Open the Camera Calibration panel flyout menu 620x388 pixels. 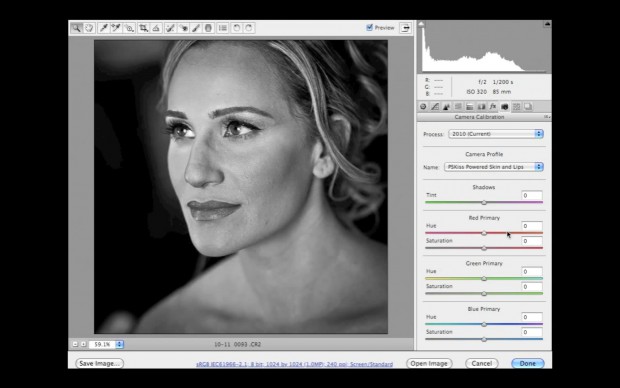click(x=547, y=117)
